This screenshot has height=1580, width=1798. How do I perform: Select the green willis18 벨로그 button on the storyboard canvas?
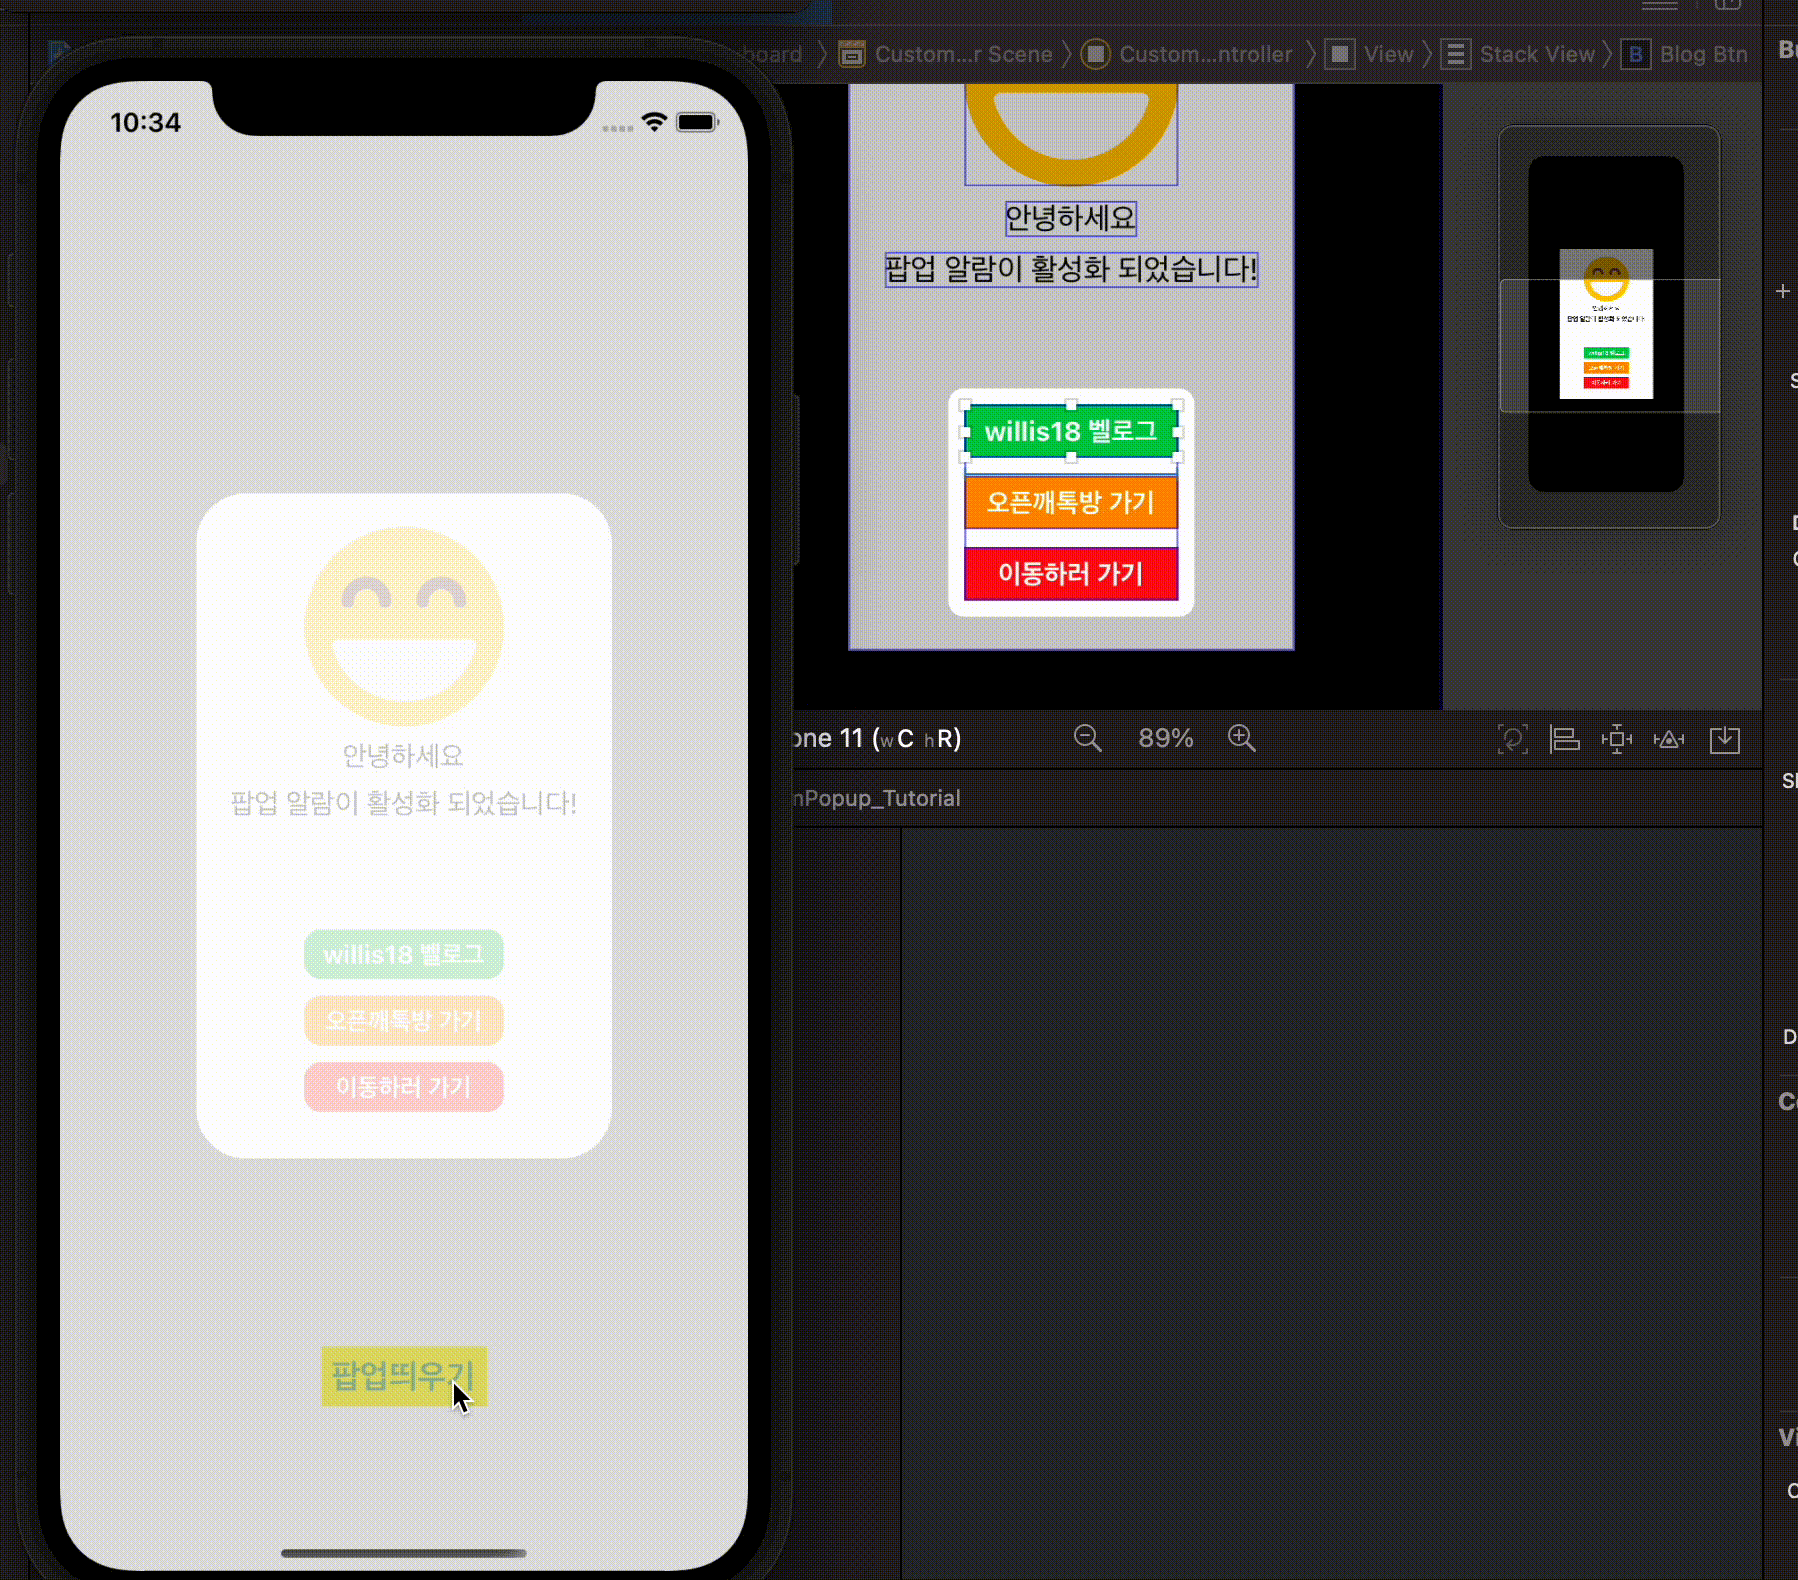click(x=1071, y=432)
